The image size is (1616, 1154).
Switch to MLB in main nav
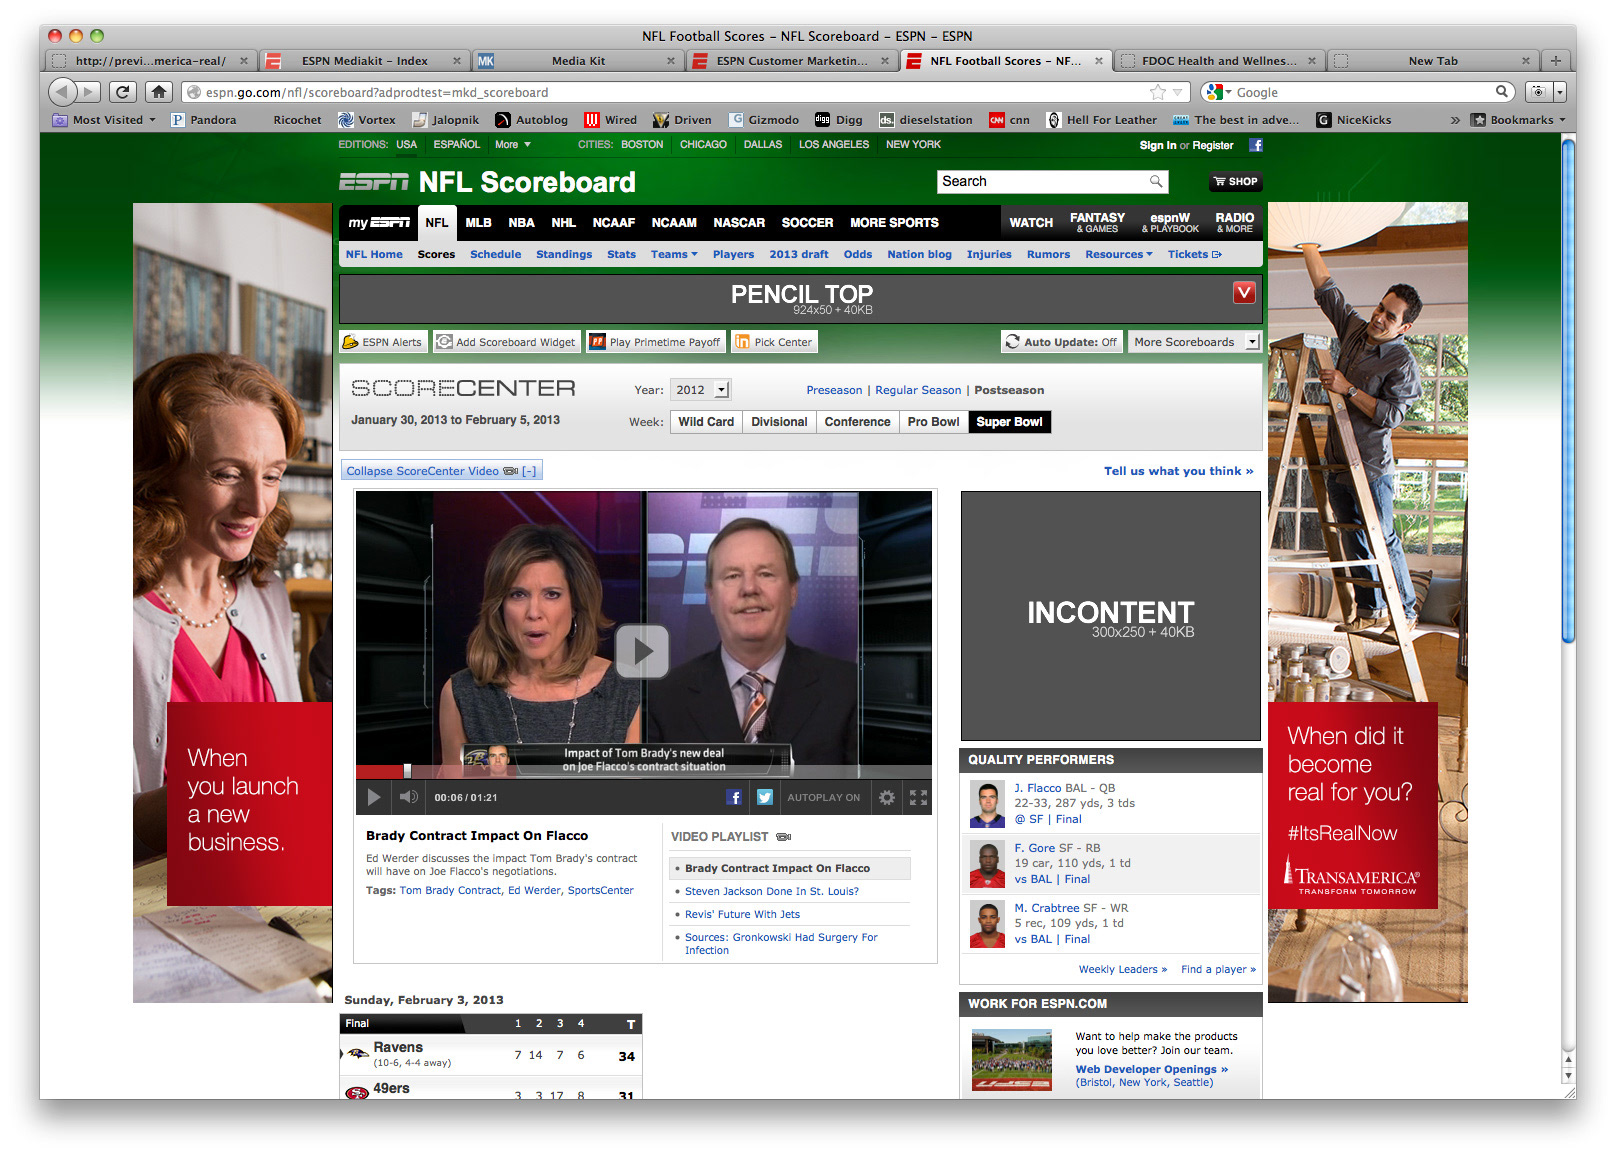(478, 223)
